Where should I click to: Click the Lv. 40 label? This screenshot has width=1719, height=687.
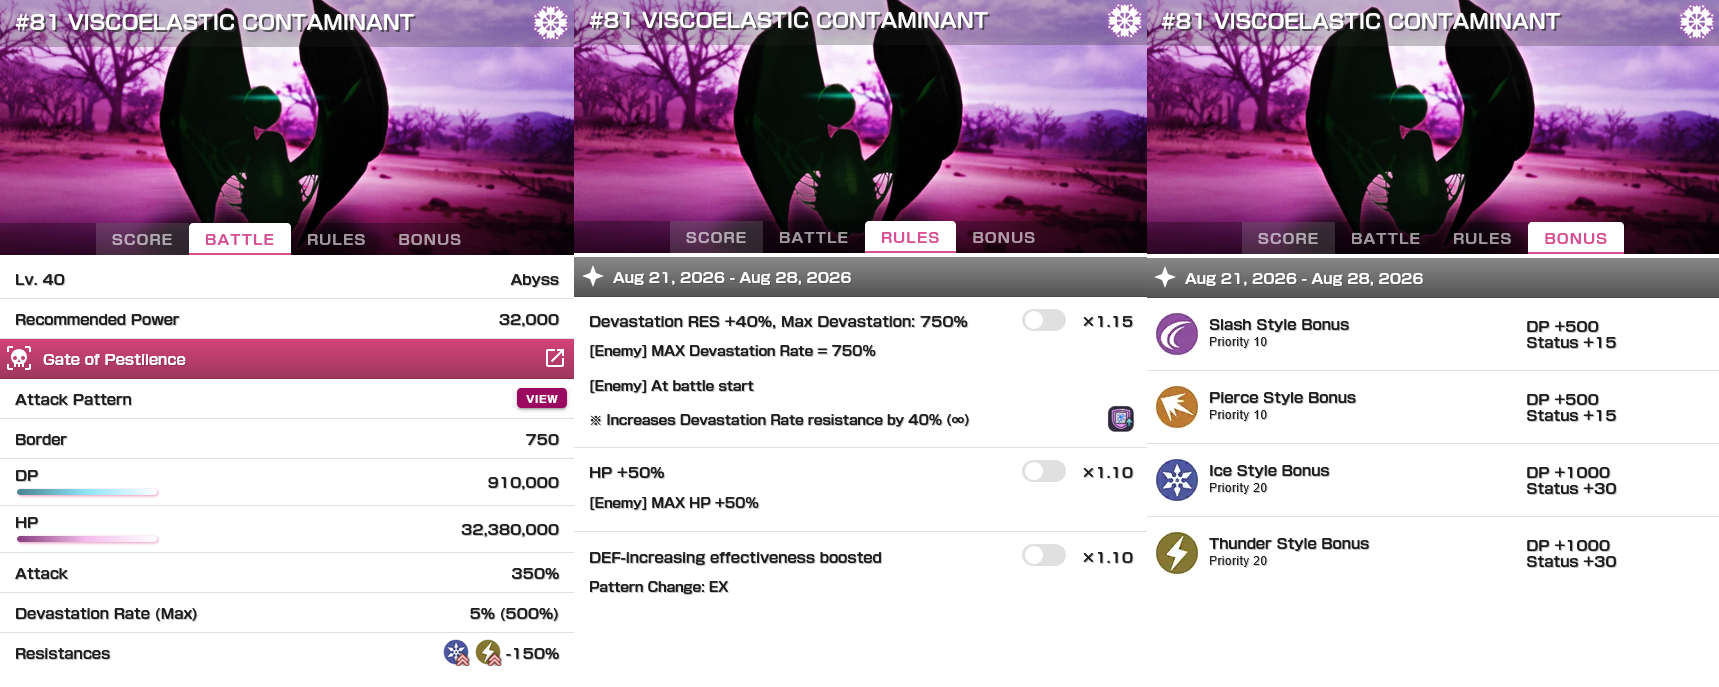(x=40, y=279)
